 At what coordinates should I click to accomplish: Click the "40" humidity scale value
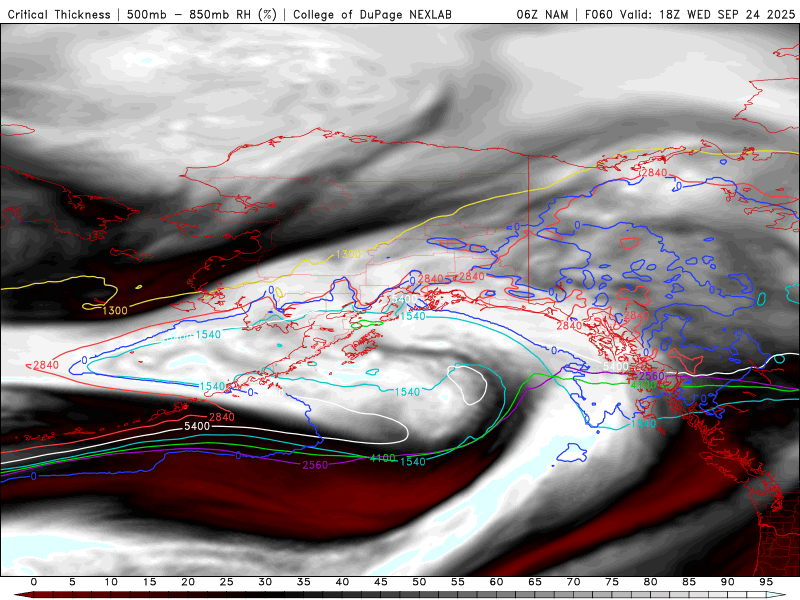[x=342, y=582]
